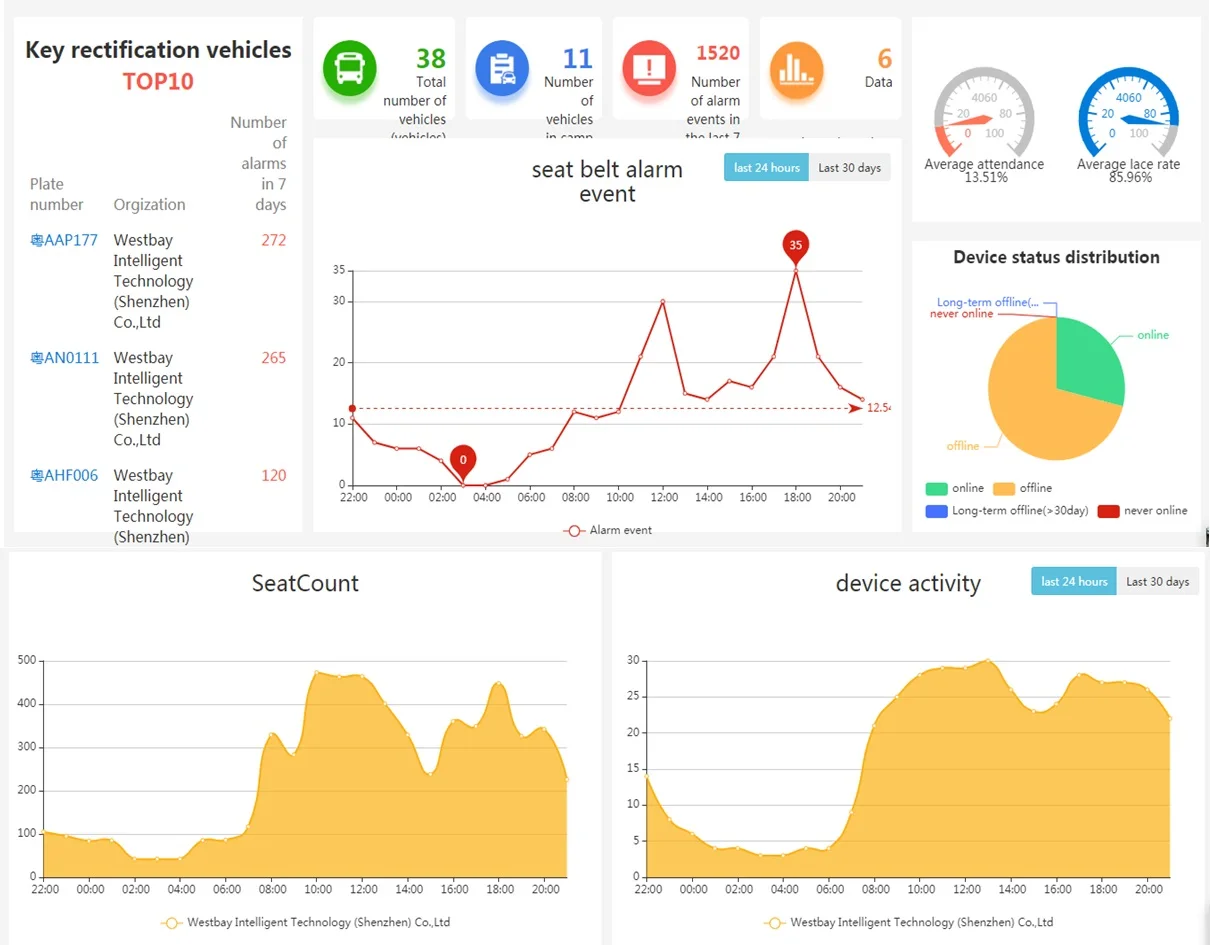This screenshot has height=945, width=1210.
Task: Toggle the SeatCount Westbay legend series
Action: (306, 922)
